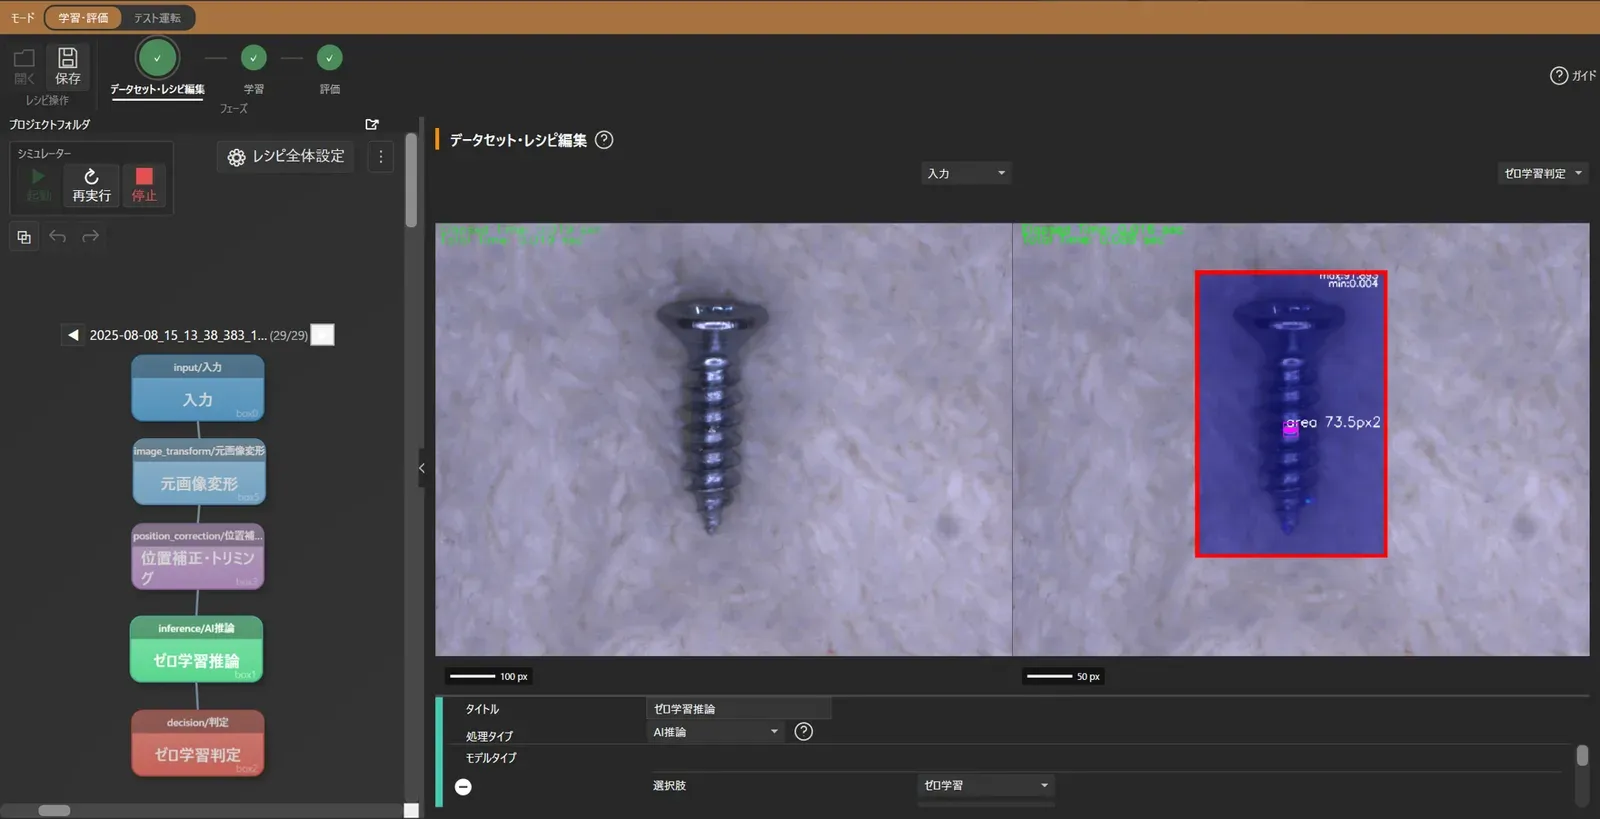The height and width of the screenshot is (819, 1600).
Task: Select the 位置補正・トリミング node
Action: point(198,557)
